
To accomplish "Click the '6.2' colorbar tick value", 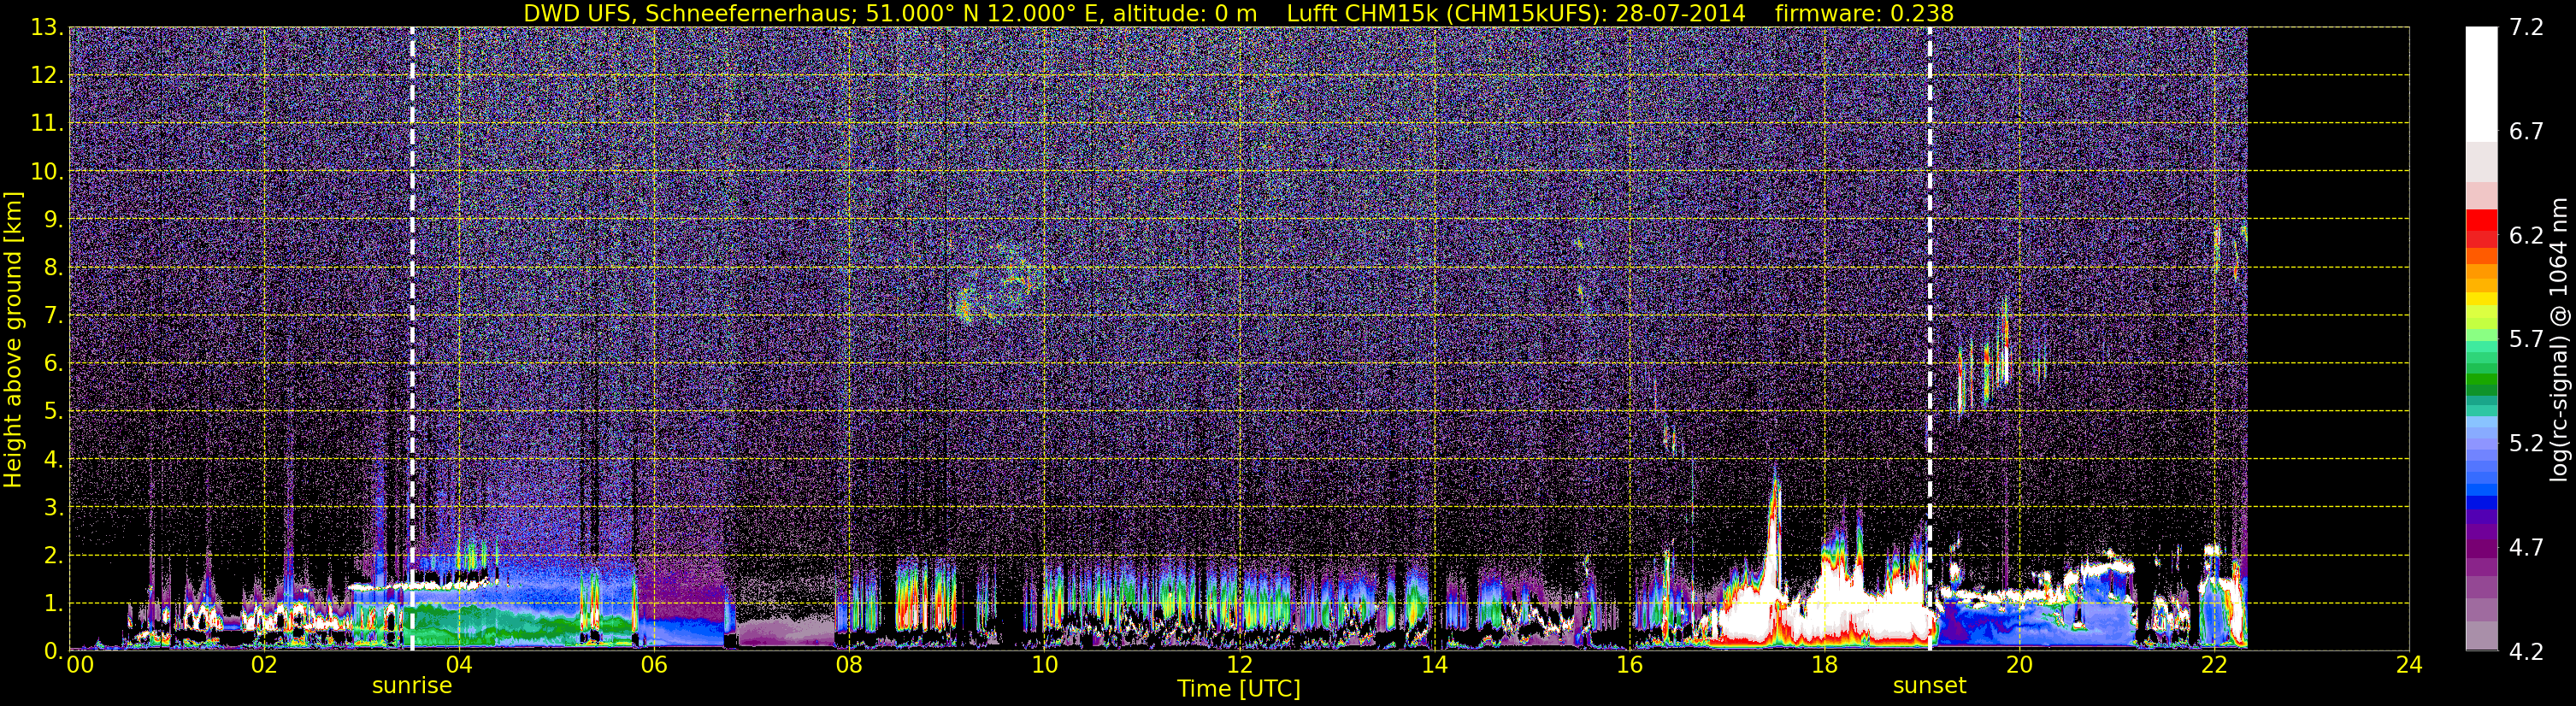I will [x=2526, y=236].
